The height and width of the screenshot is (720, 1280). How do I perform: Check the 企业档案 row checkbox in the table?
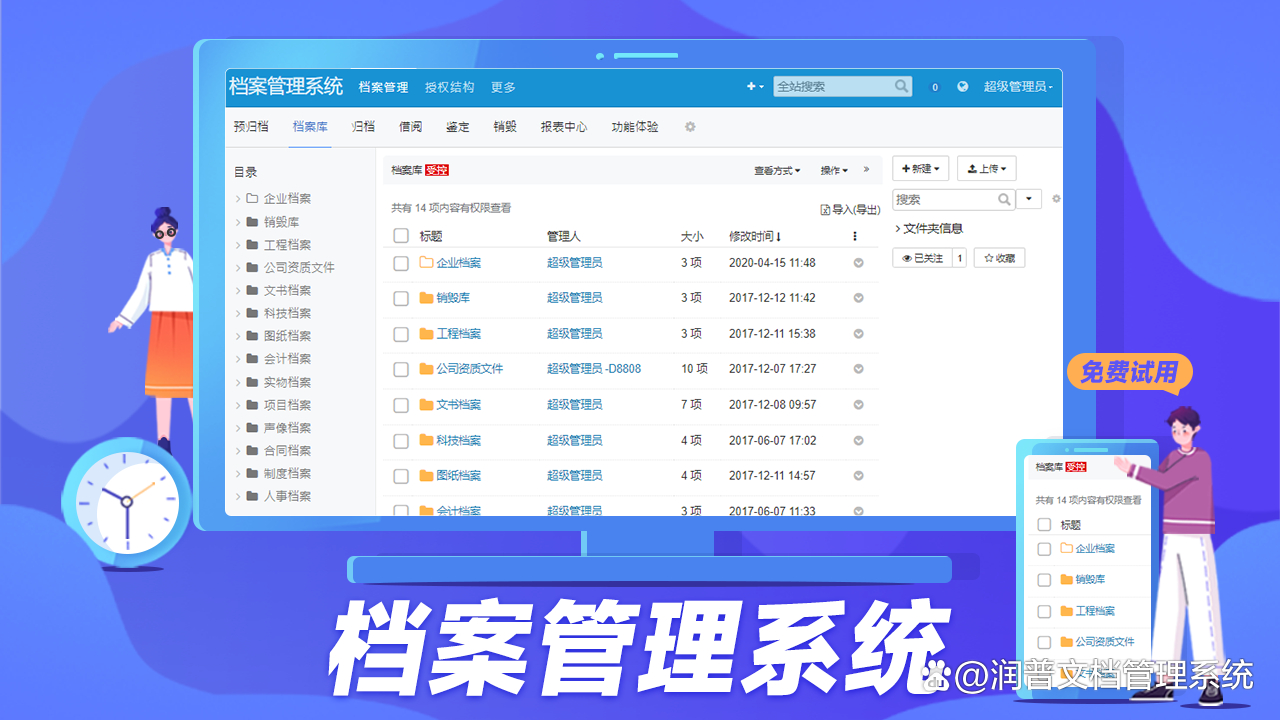[x=401, y=263]
